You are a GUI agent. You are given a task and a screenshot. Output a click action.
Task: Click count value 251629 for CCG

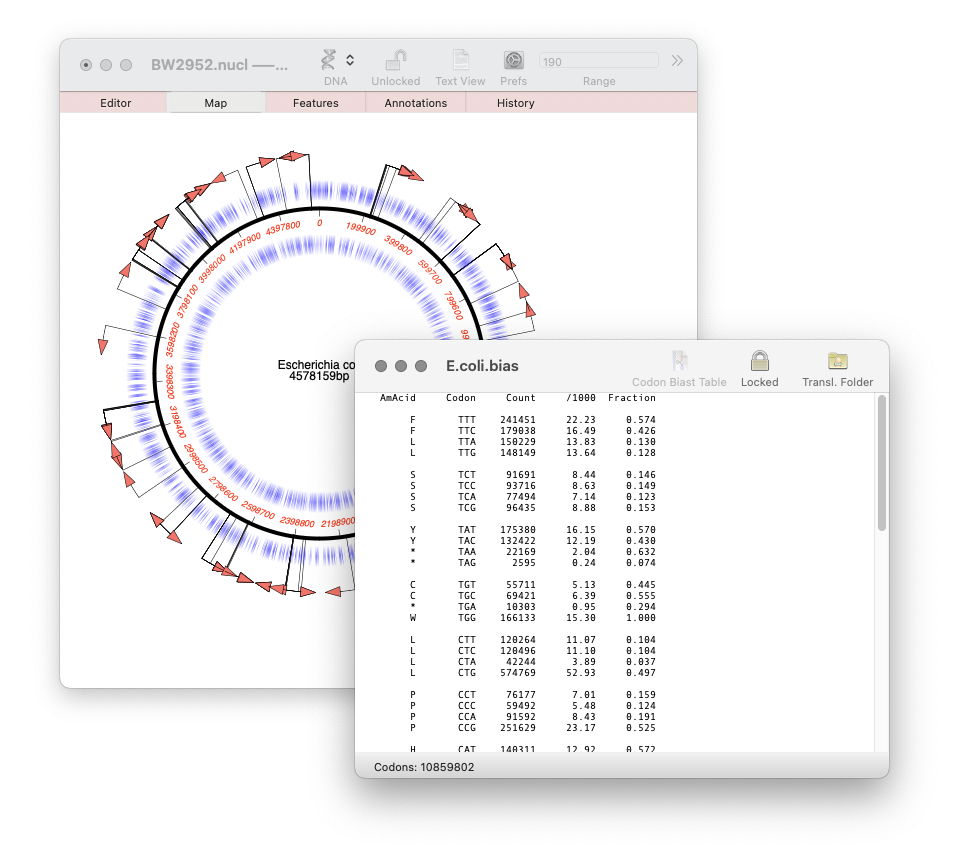(x=517, y=728)
